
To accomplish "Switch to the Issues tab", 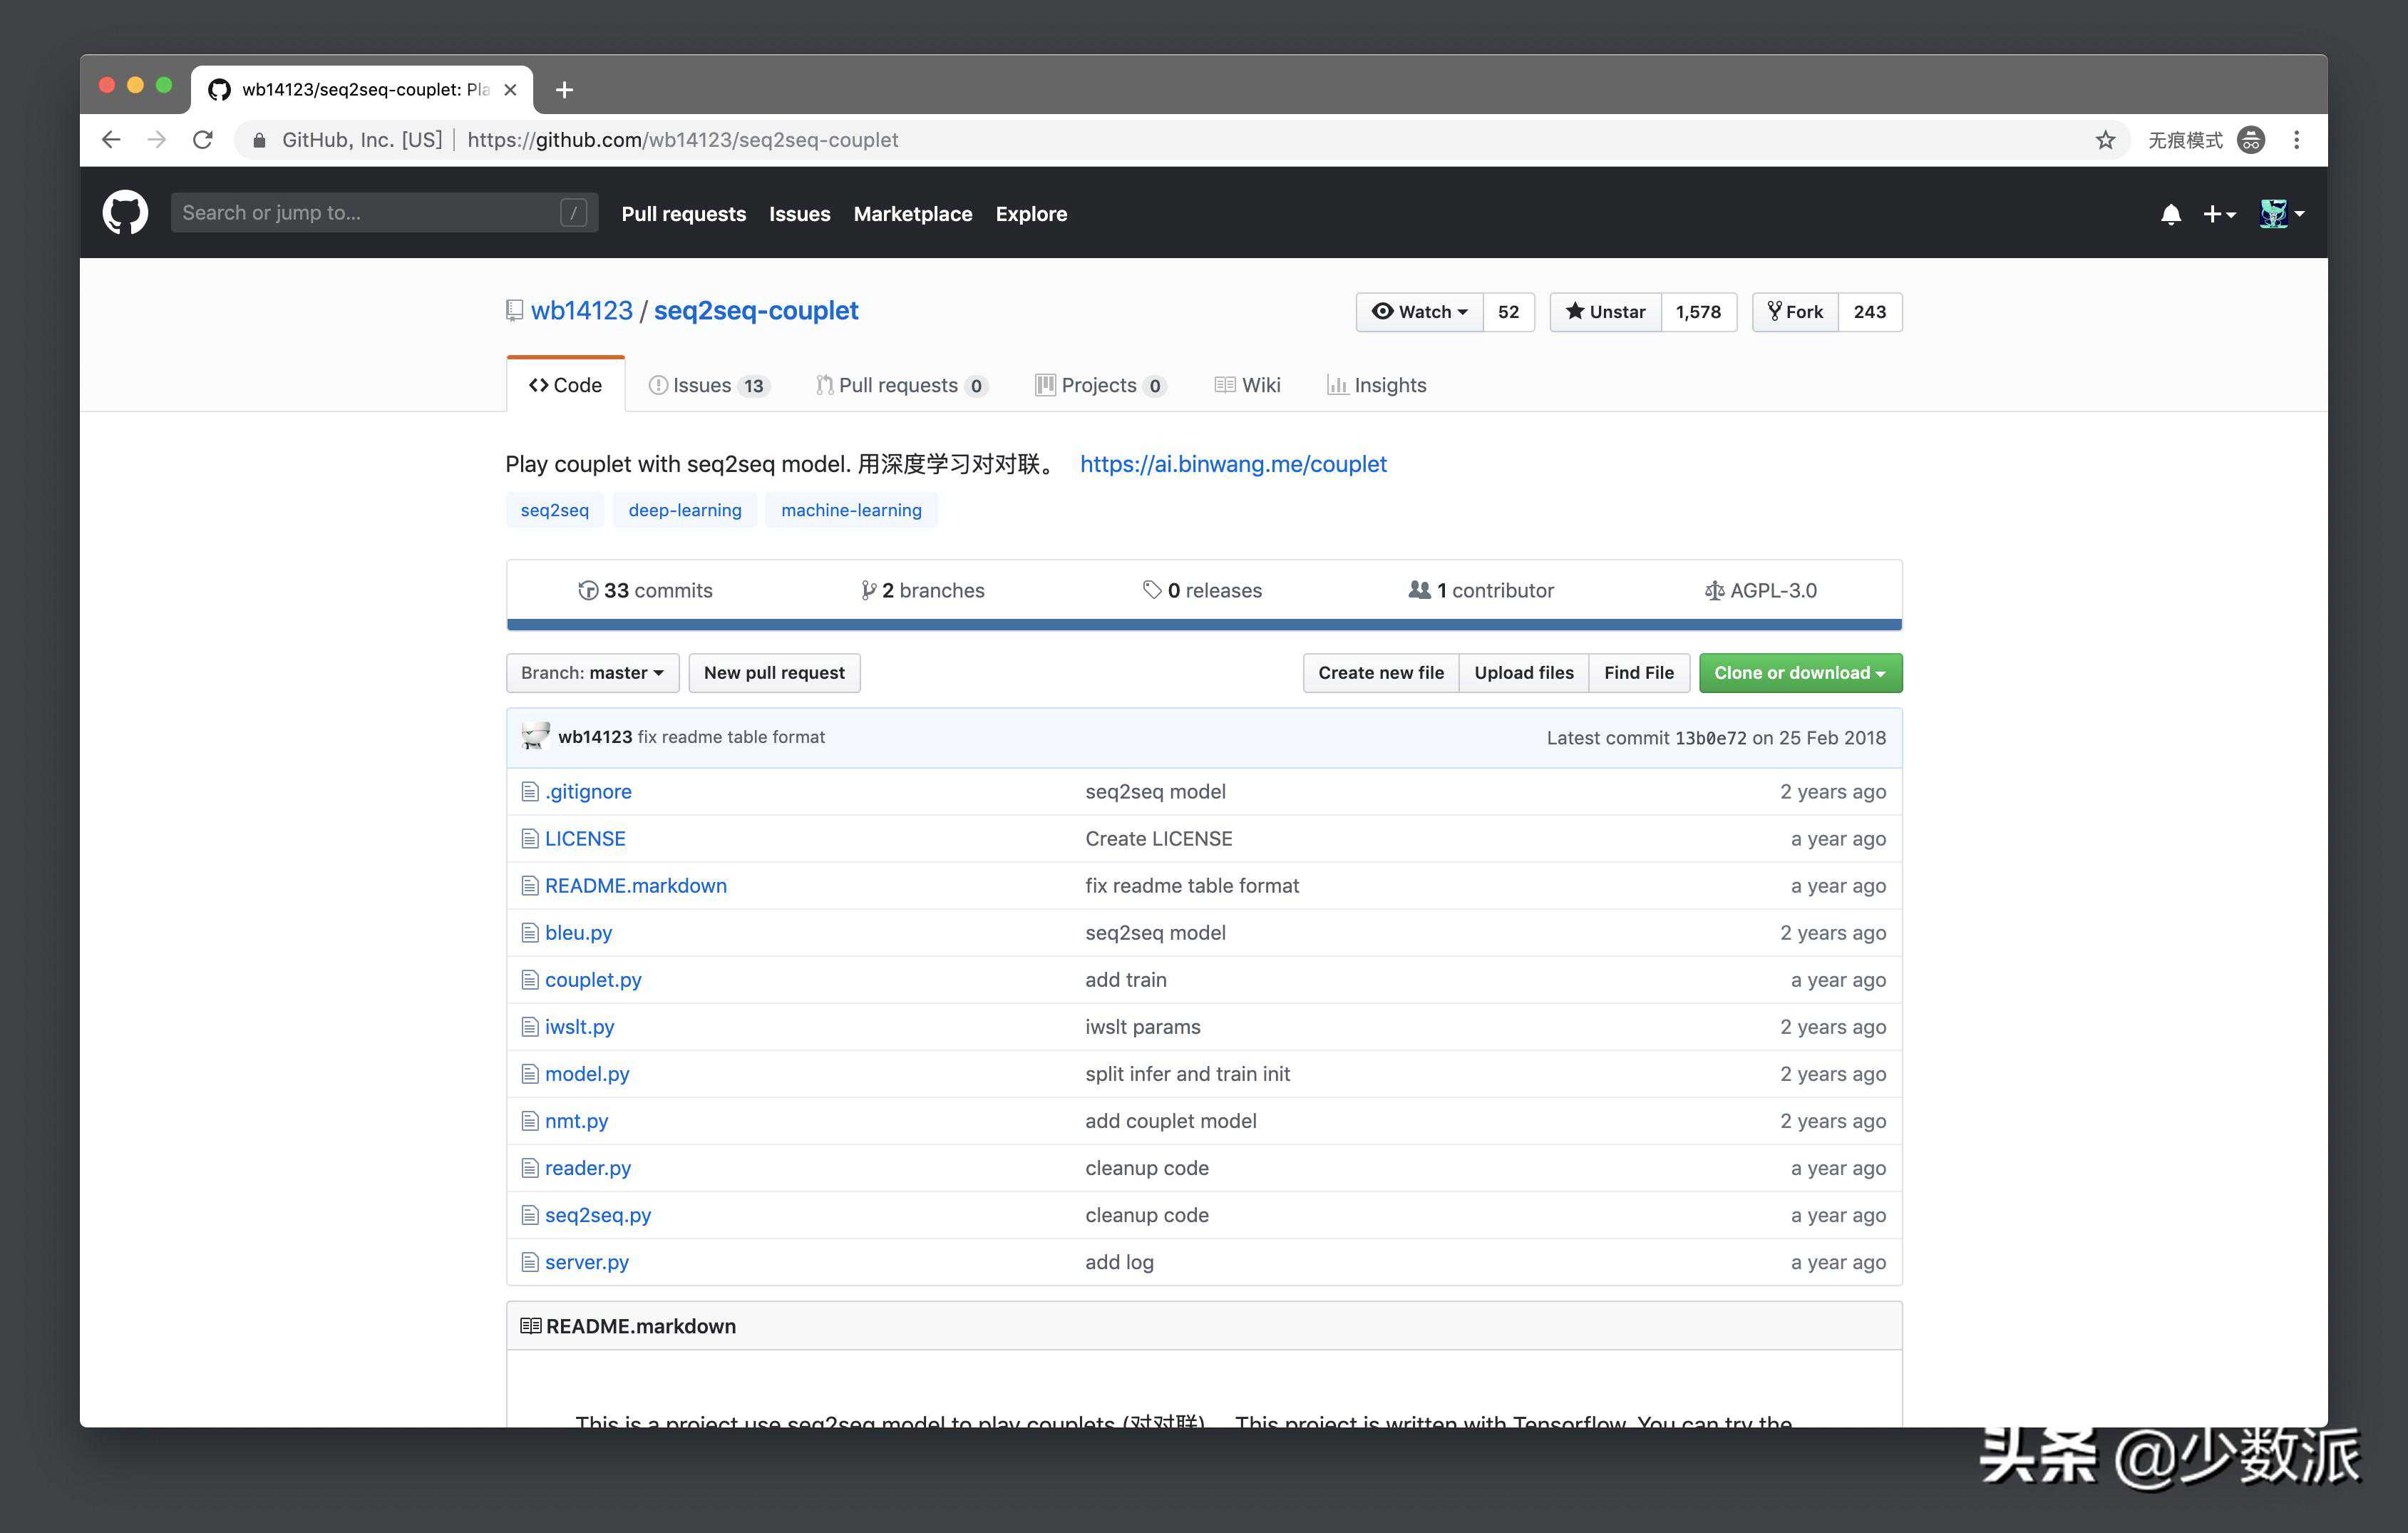I will click(708, 386).
